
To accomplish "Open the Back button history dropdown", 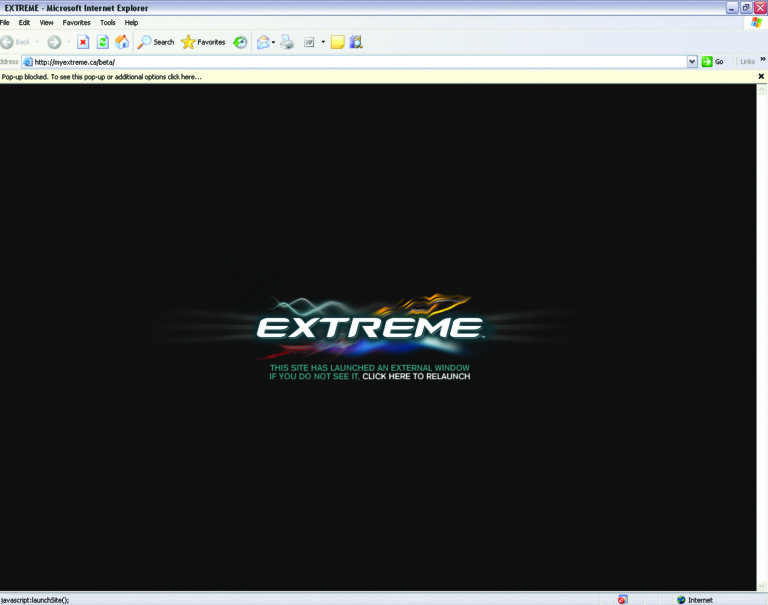I will (x=38, y=42).
